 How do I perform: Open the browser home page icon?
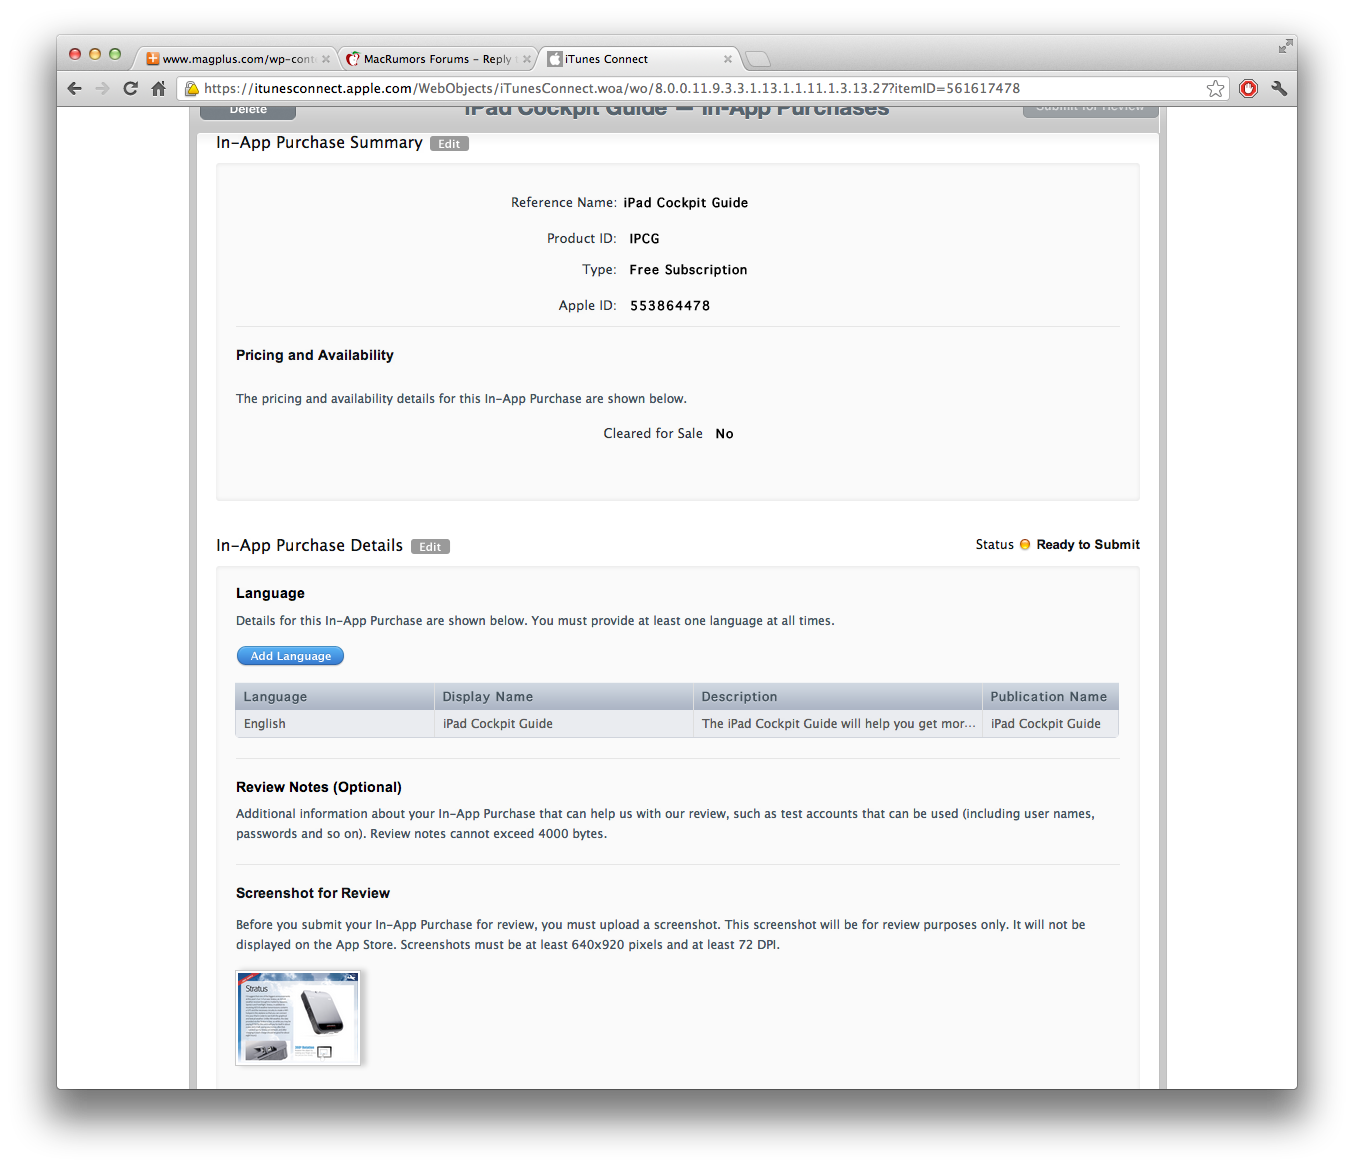(158, 88)
